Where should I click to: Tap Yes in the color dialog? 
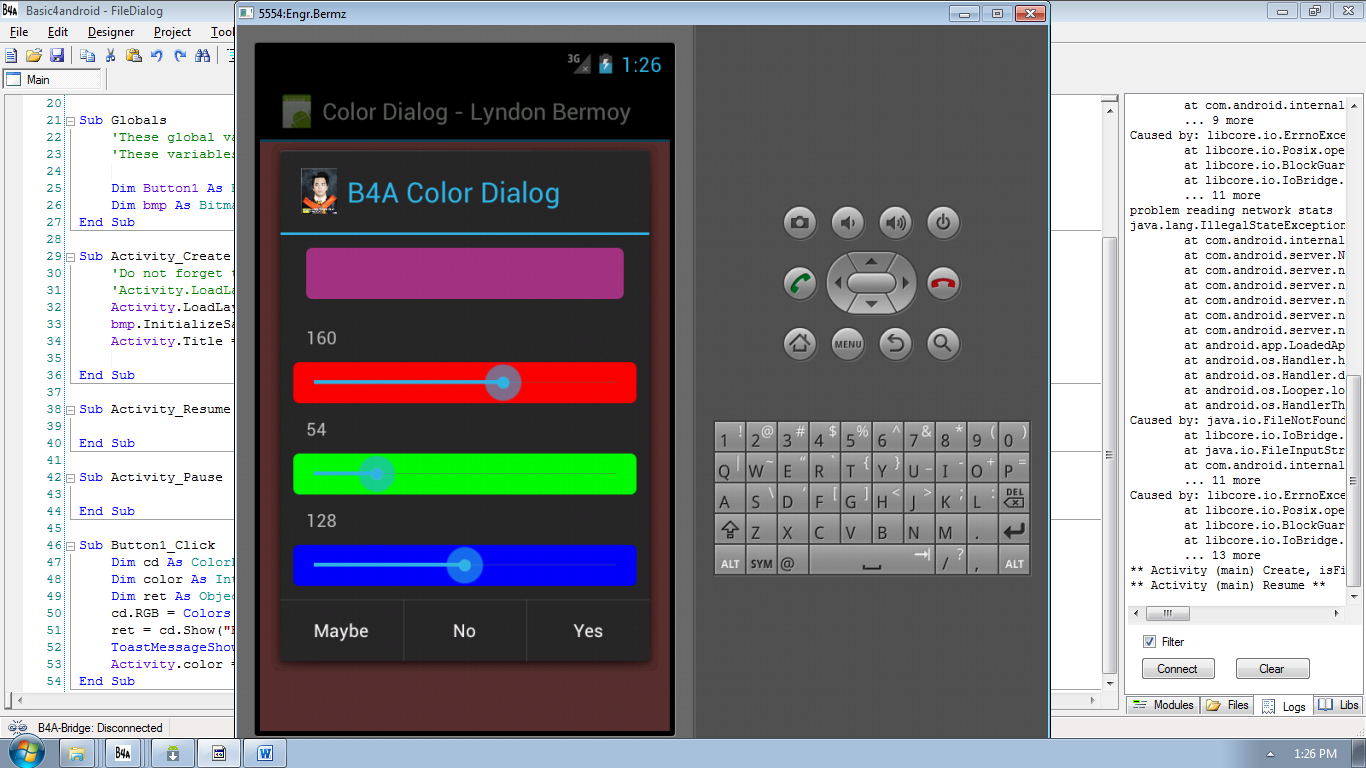(x=588, y=631)
